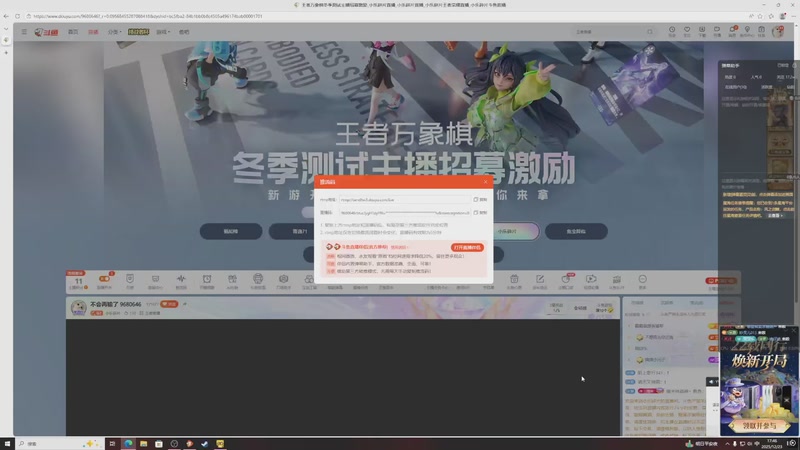Viewport: 800px width, 450px height.
Task: Open File Explorer from the taskbar
Action: tap(143, 444)
